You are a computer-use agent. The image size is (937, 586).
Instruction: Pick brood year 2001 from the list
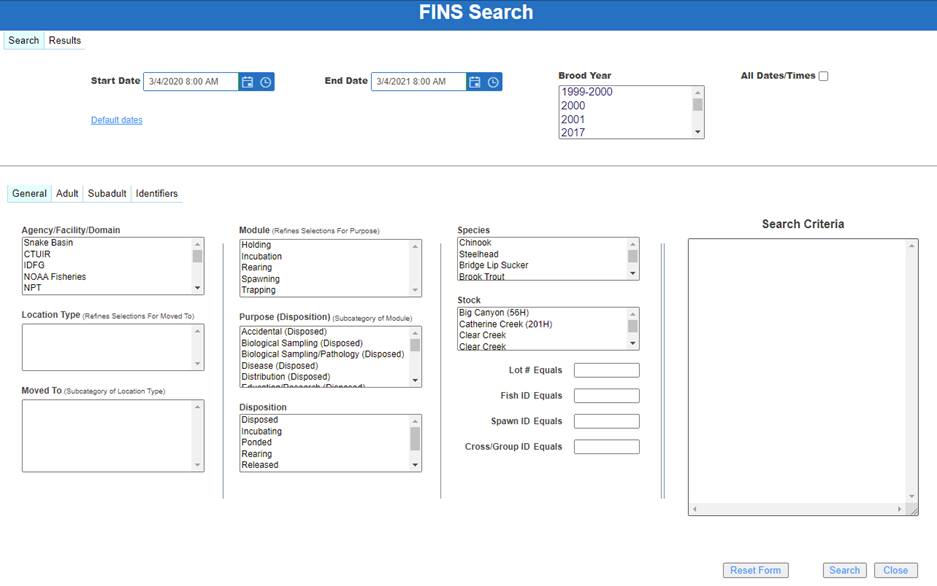tap(573, 120)
